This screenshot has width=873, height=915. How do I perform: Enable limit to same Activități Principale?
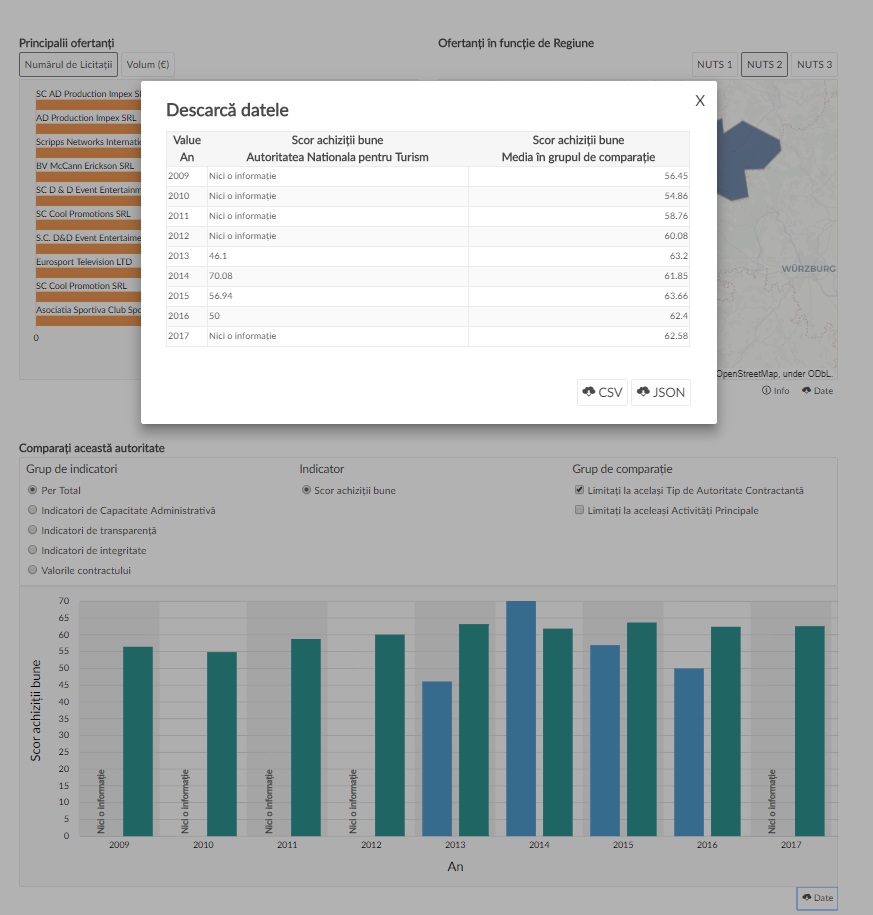click(579, 511)
